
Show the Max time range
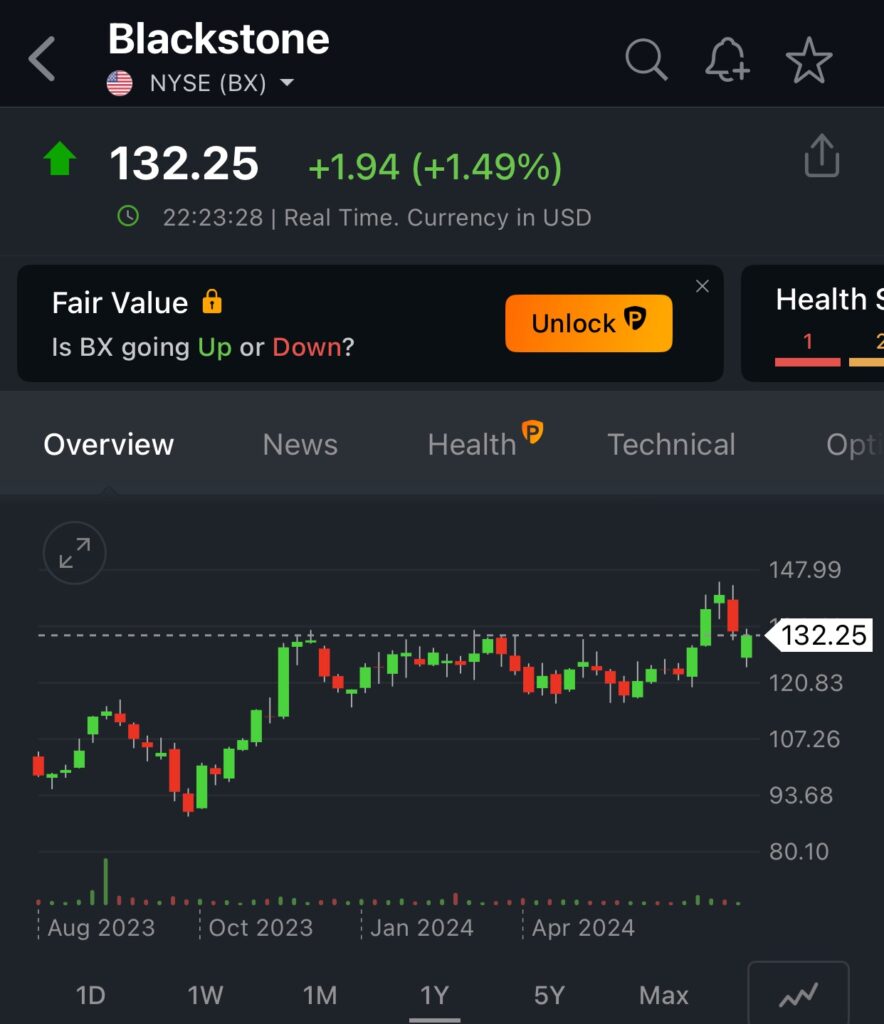(x=664, y=996)
